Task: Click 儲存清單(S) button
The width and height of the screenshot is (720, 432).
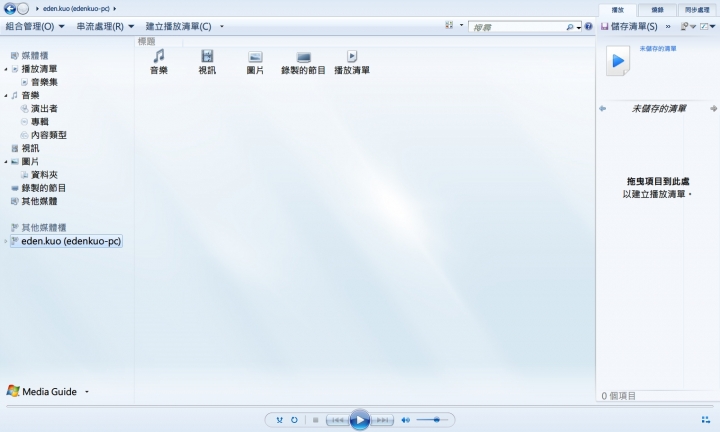Action: click(x=629, y=27)
